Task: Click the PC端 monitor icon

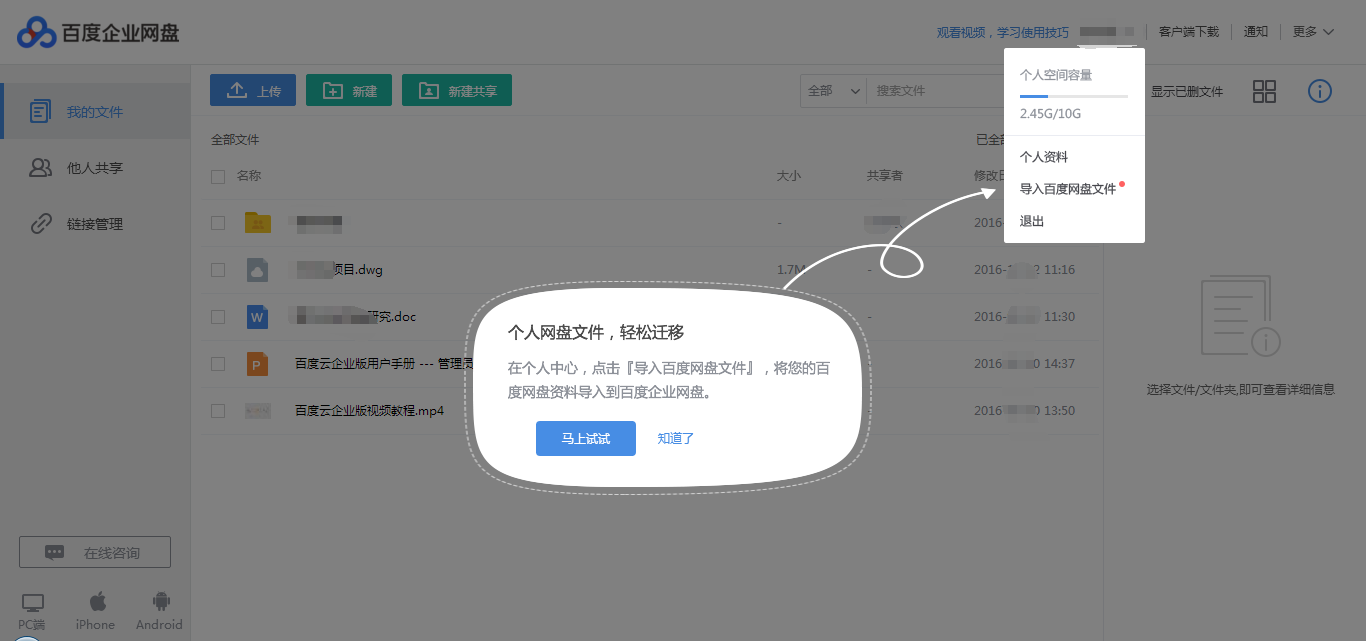Action: click(33, 603)
